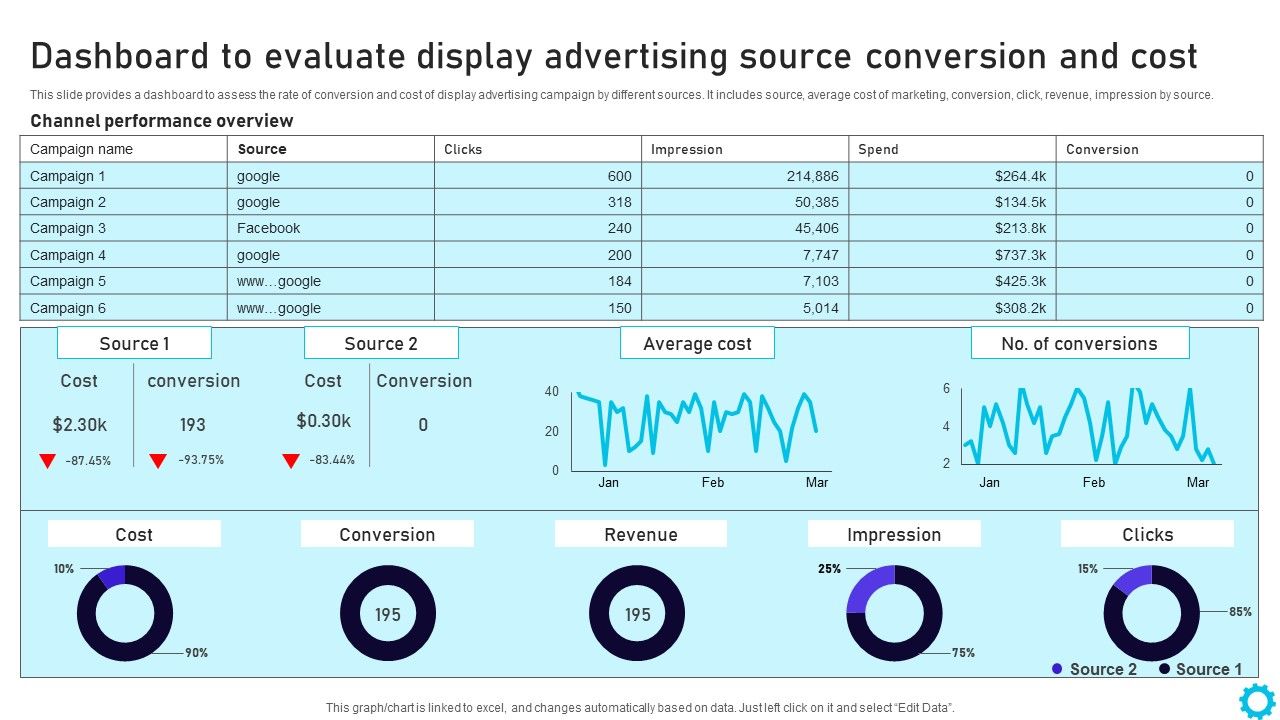Click the red down arrow beside -83.44%
1280x720 pixels.
[290, 461]
